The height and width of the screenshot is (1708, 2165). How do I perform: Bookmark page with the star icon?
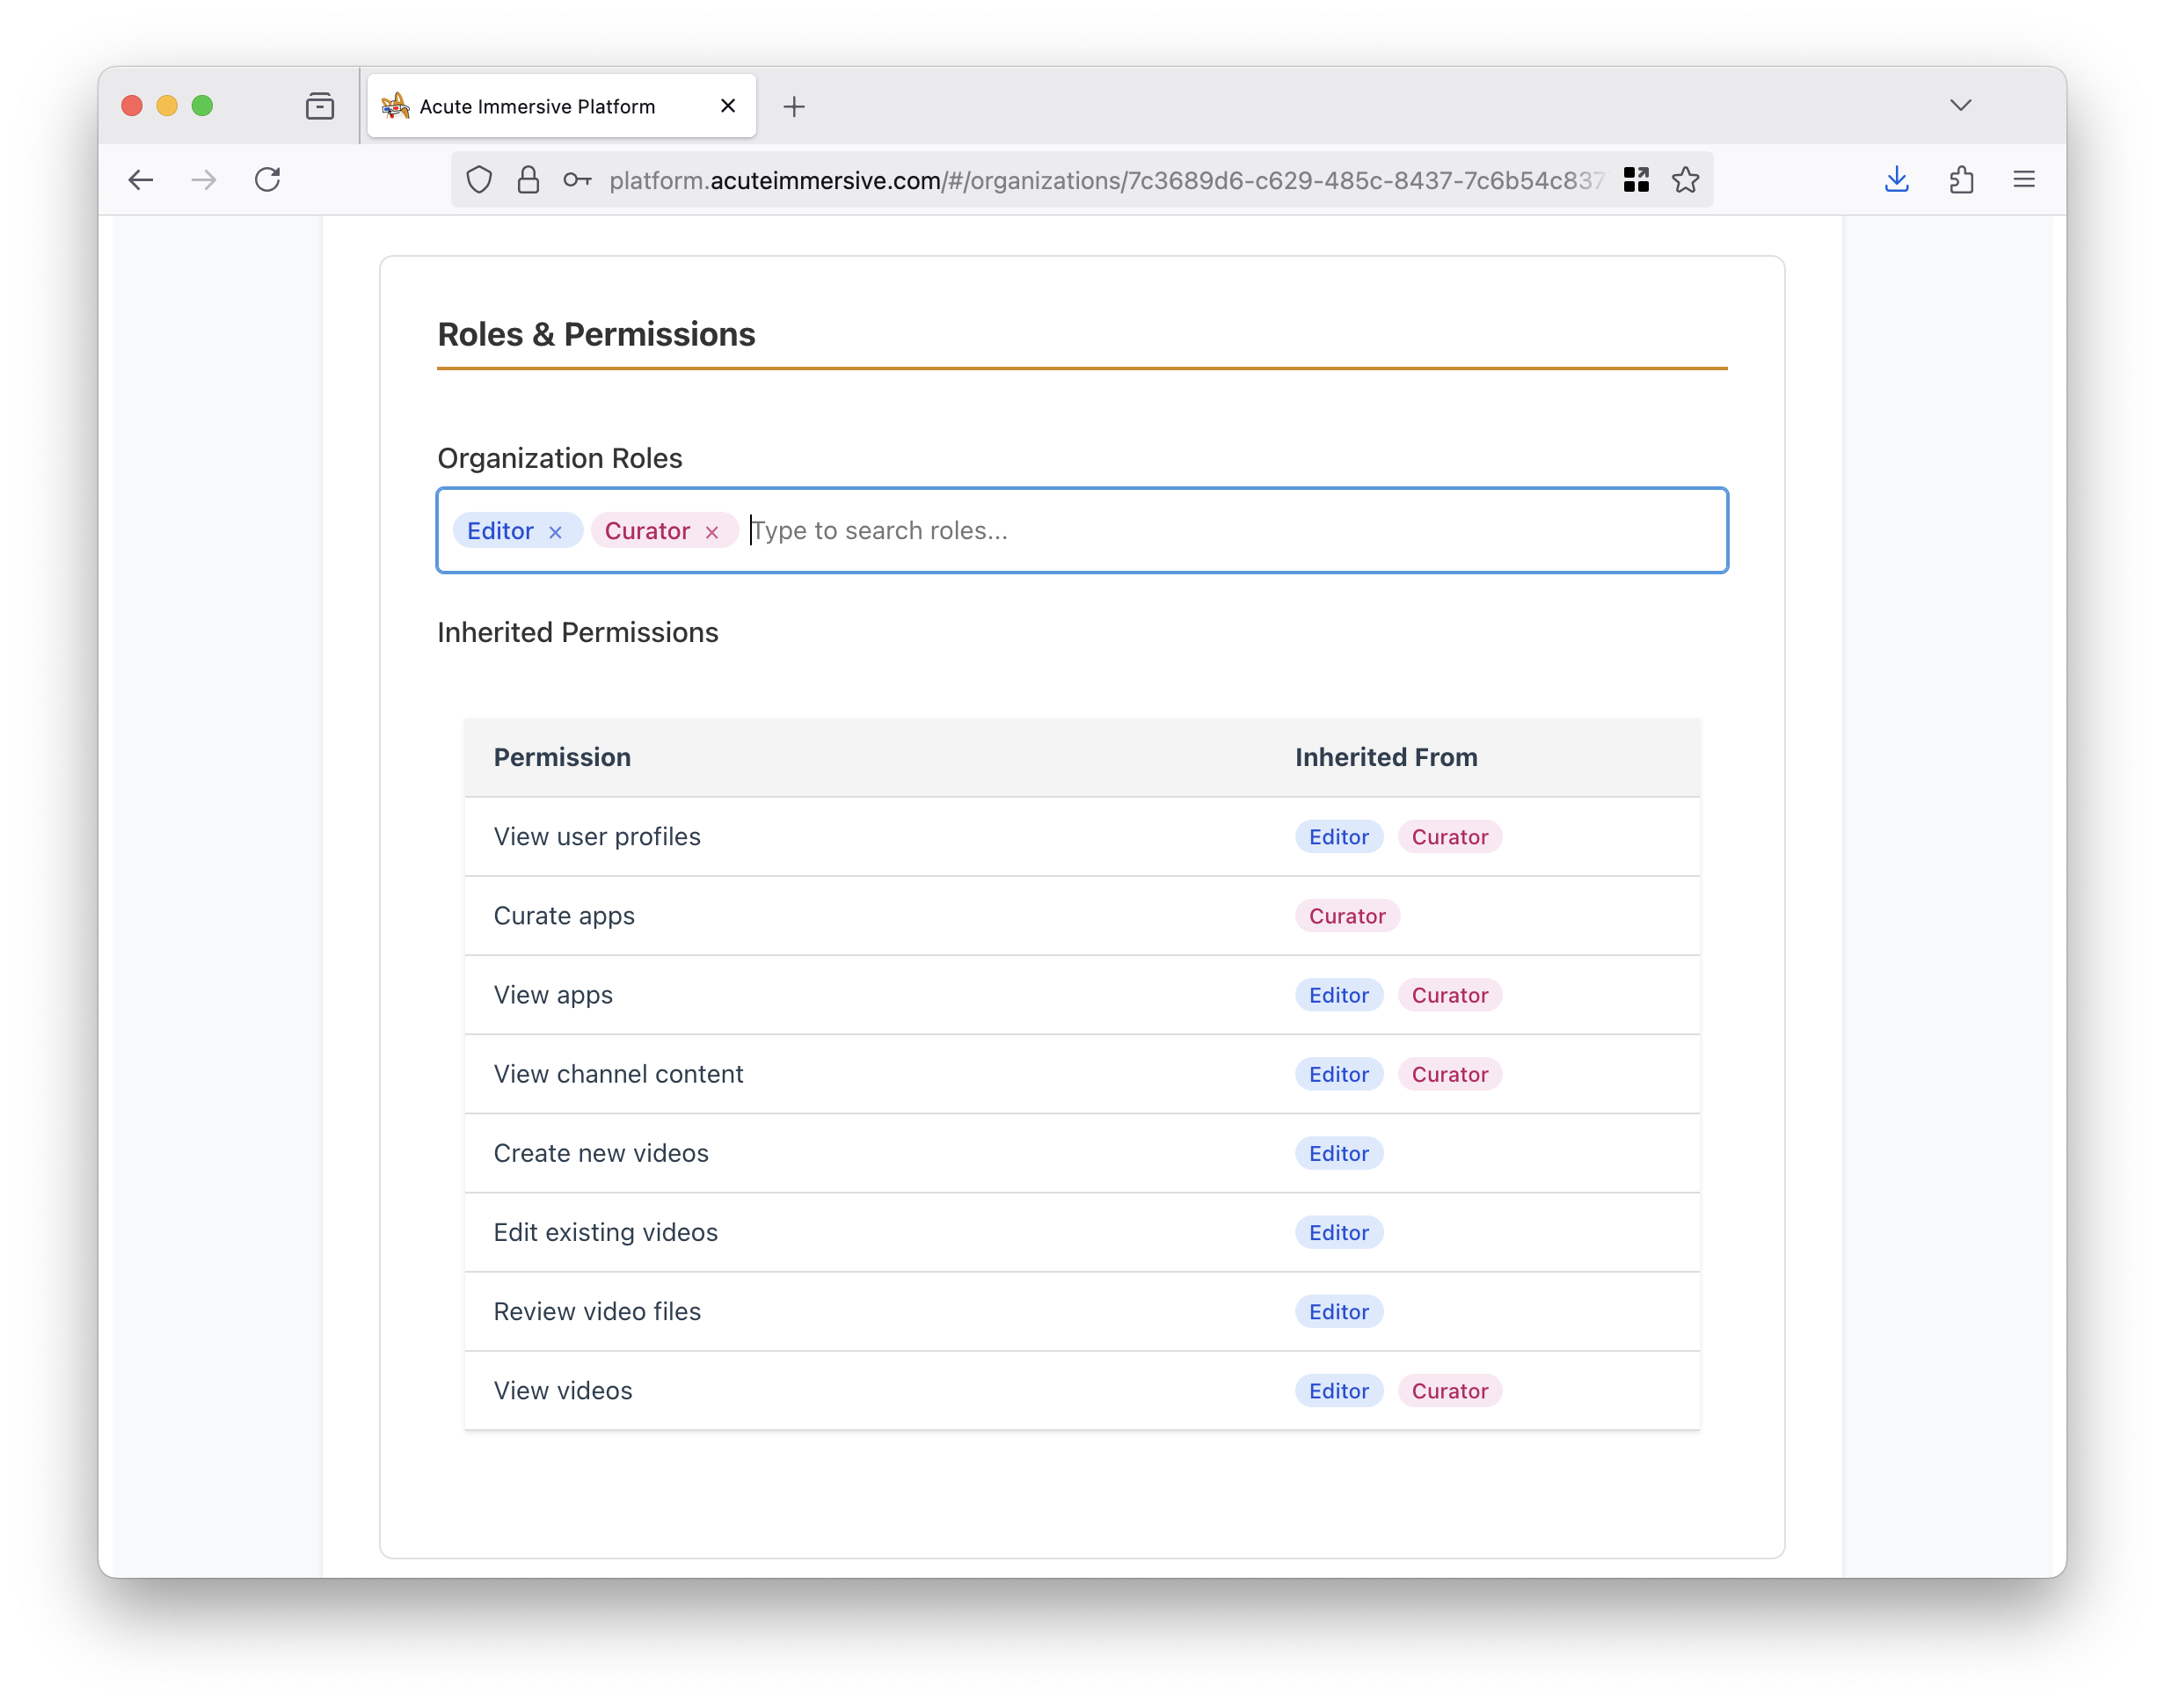click(x=1685, y=180)
